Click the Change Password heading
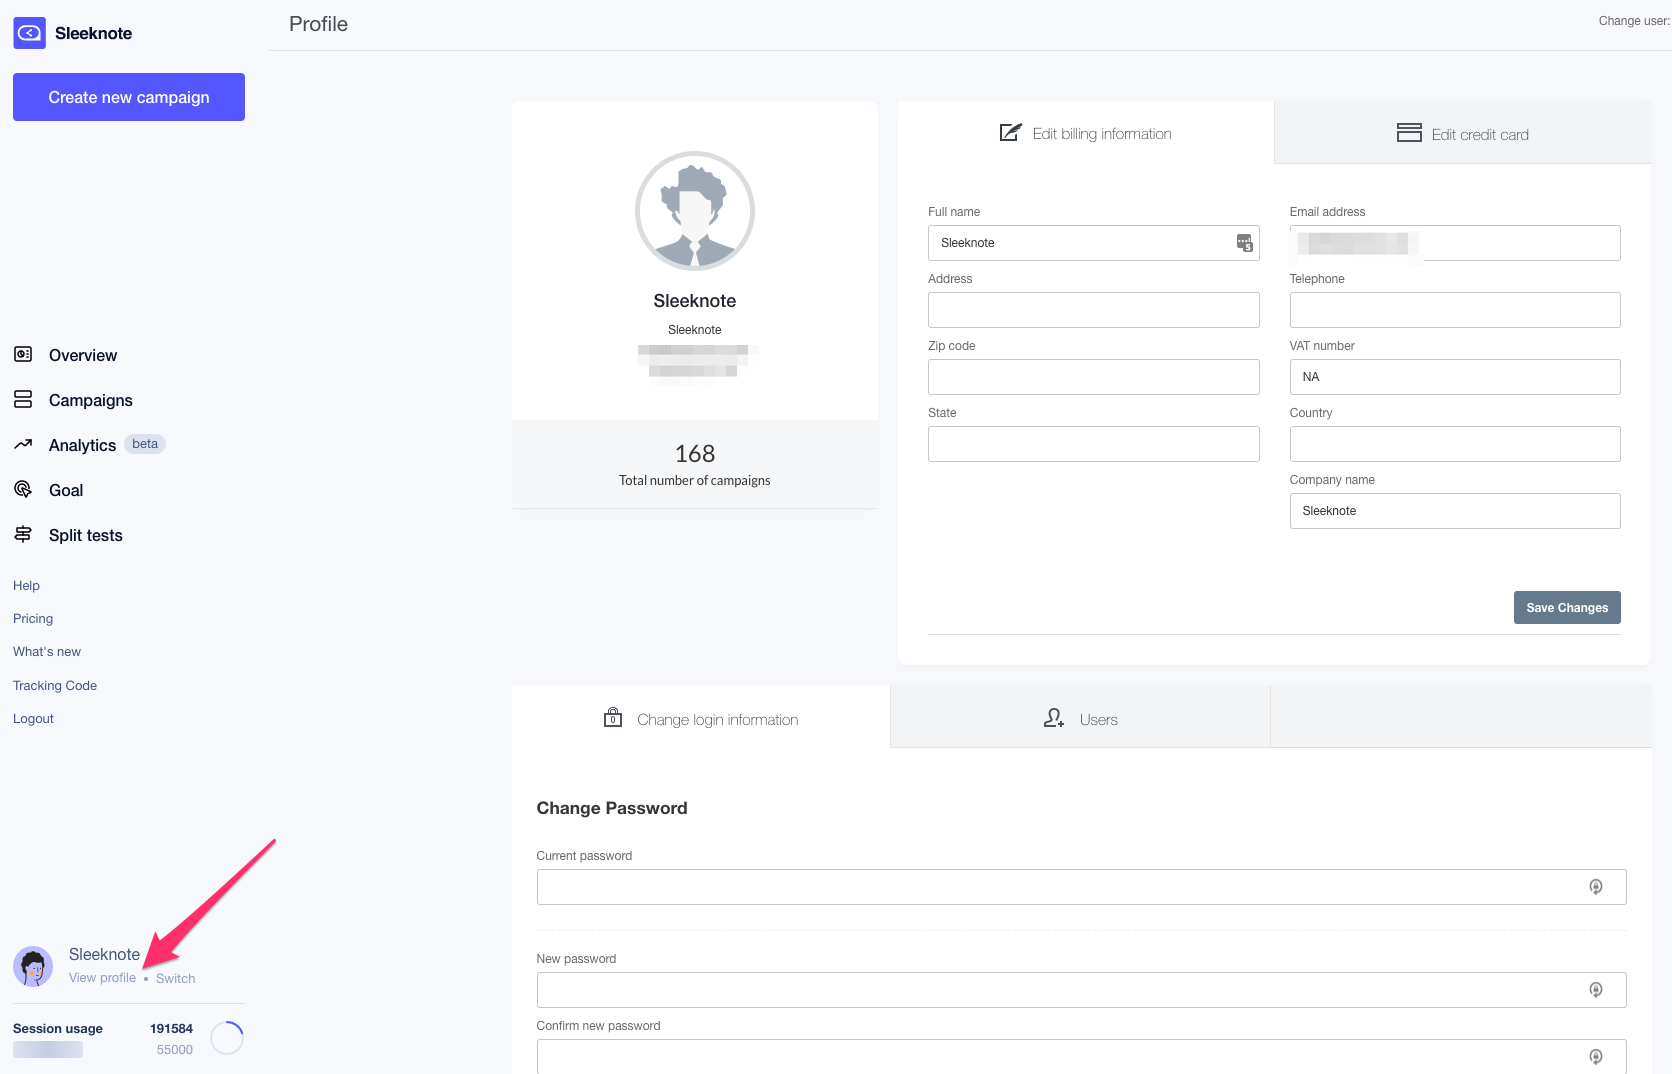This screenshot has height=1074, width=1672. tap(612, 808)
